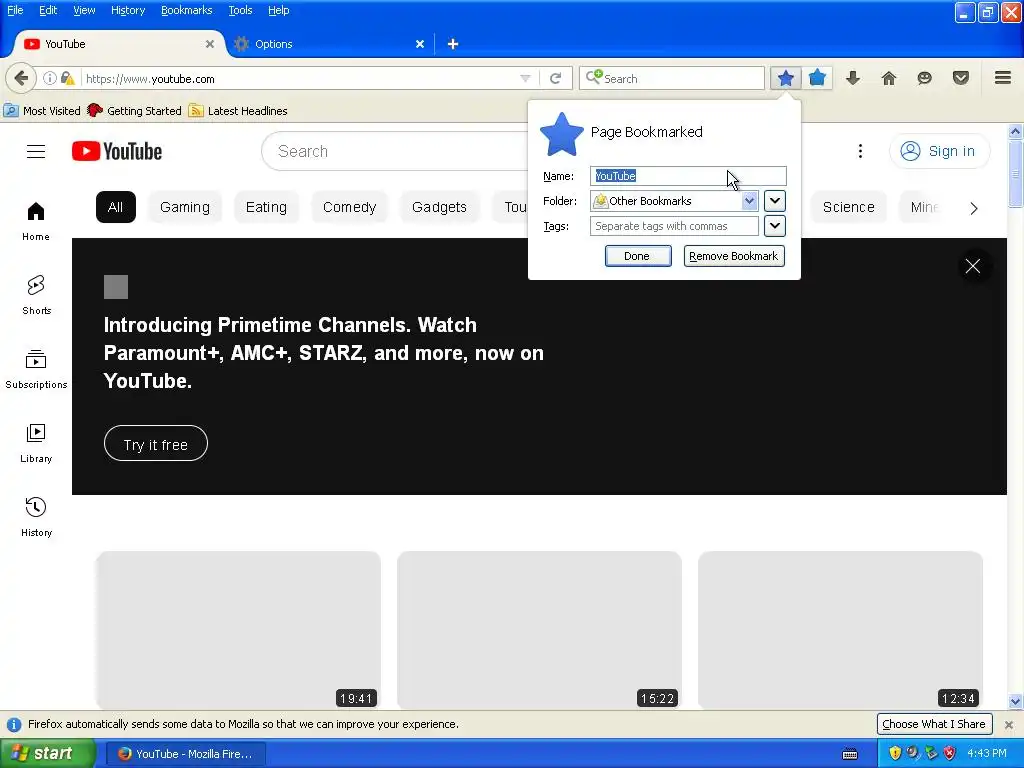Open YouTube settings three-dot menu

(x=860, y=152)
